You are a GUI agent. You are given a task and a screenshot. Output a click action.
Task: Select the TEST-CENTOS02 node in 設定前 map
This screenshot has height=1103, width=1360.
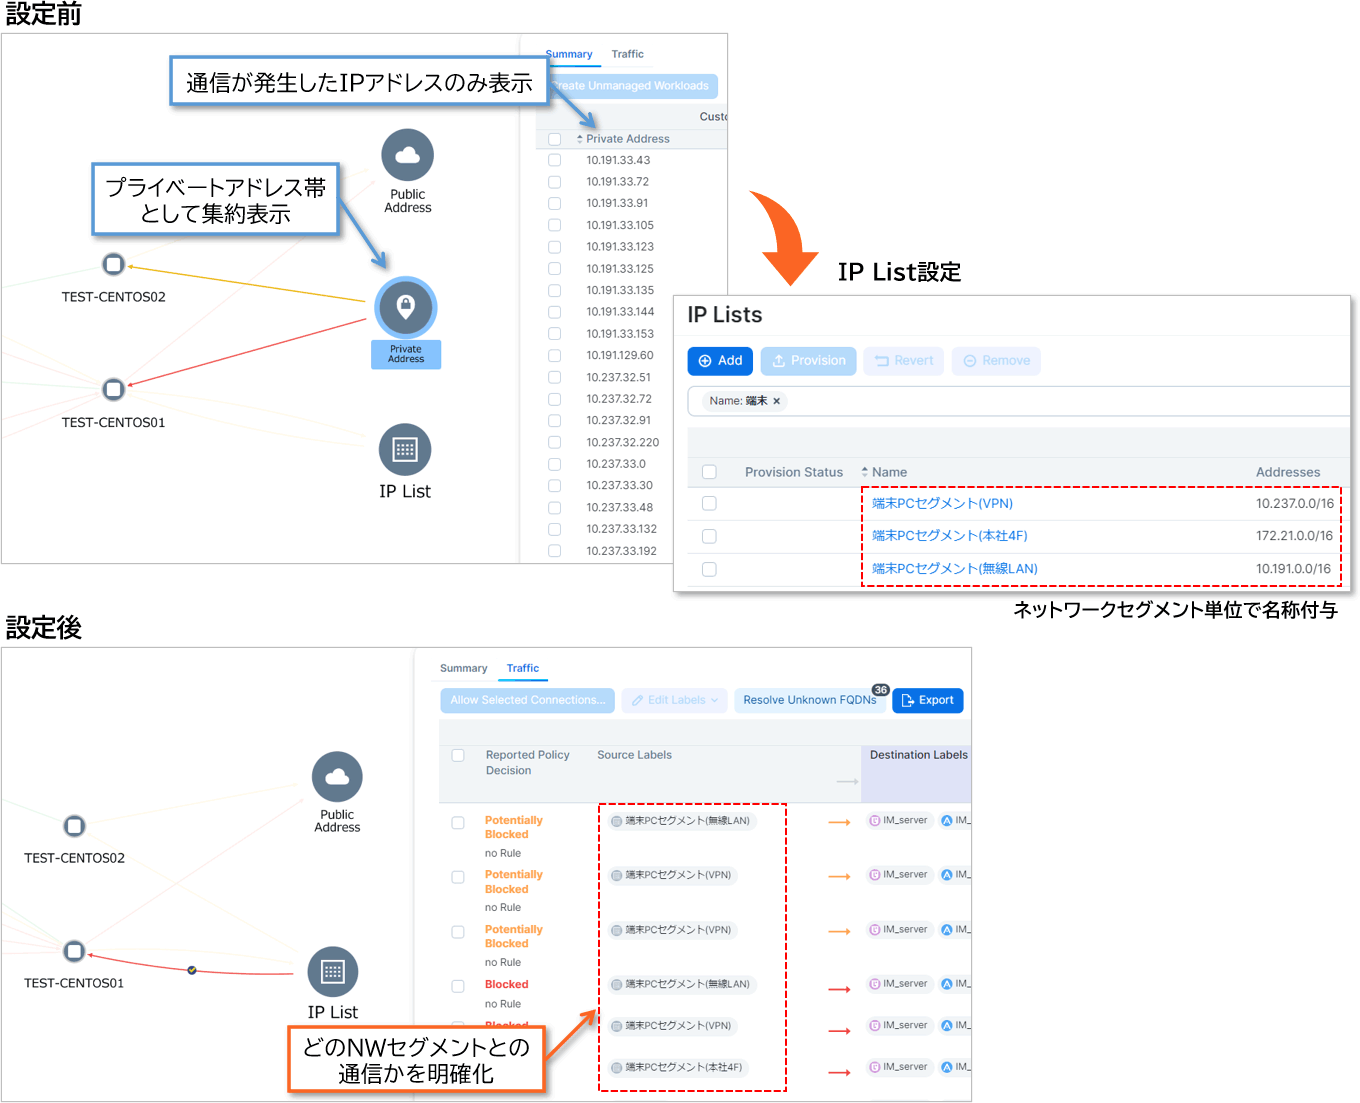click(x=114, y=264)
